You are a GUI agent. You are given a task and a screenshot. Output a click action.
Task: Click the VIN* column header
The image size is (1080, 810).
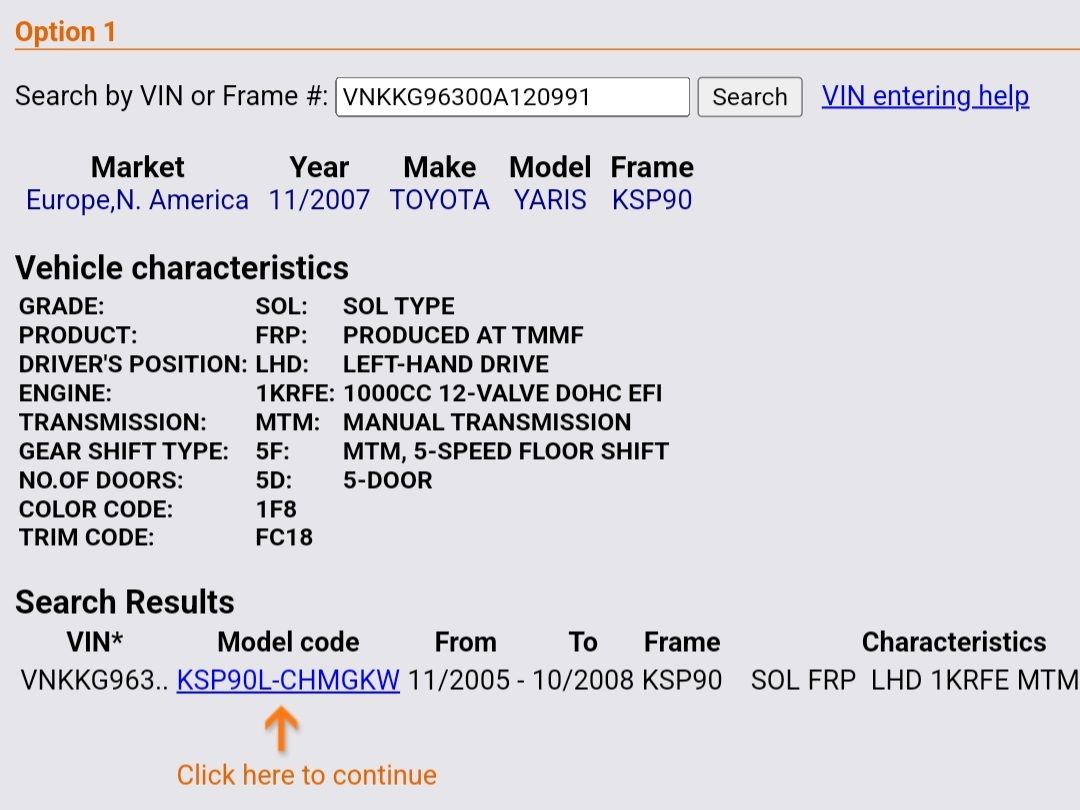(x=94, y=642)
